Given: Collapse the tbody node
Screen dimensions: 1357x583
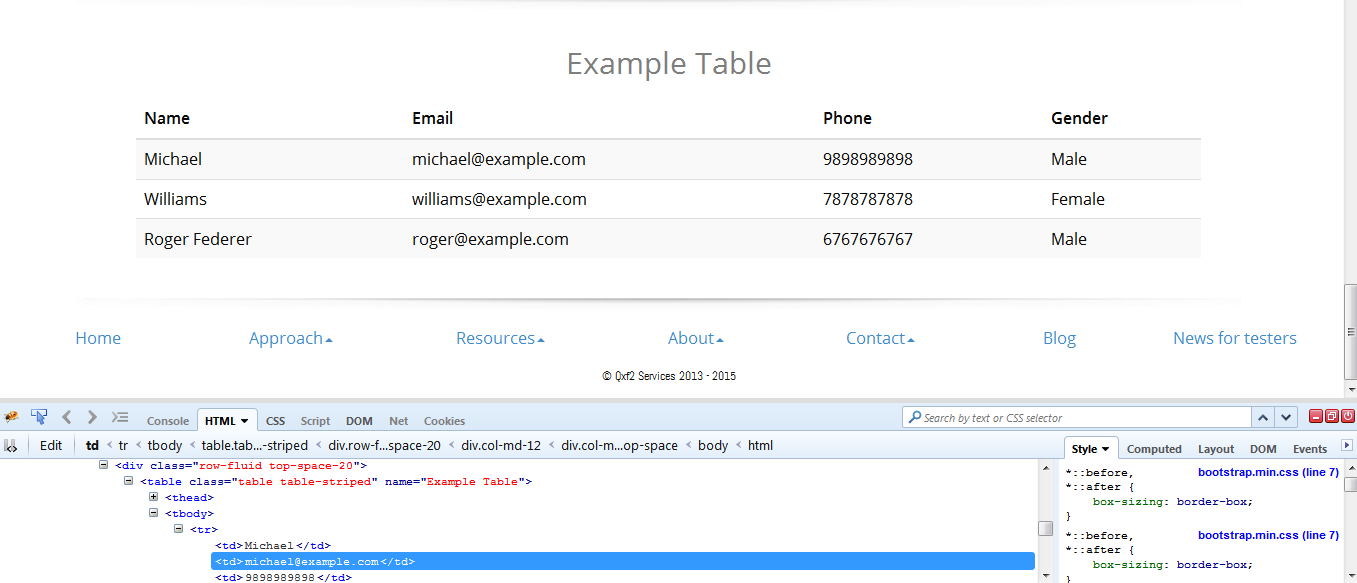Looking at the screenshot, I should click(154, 513).
